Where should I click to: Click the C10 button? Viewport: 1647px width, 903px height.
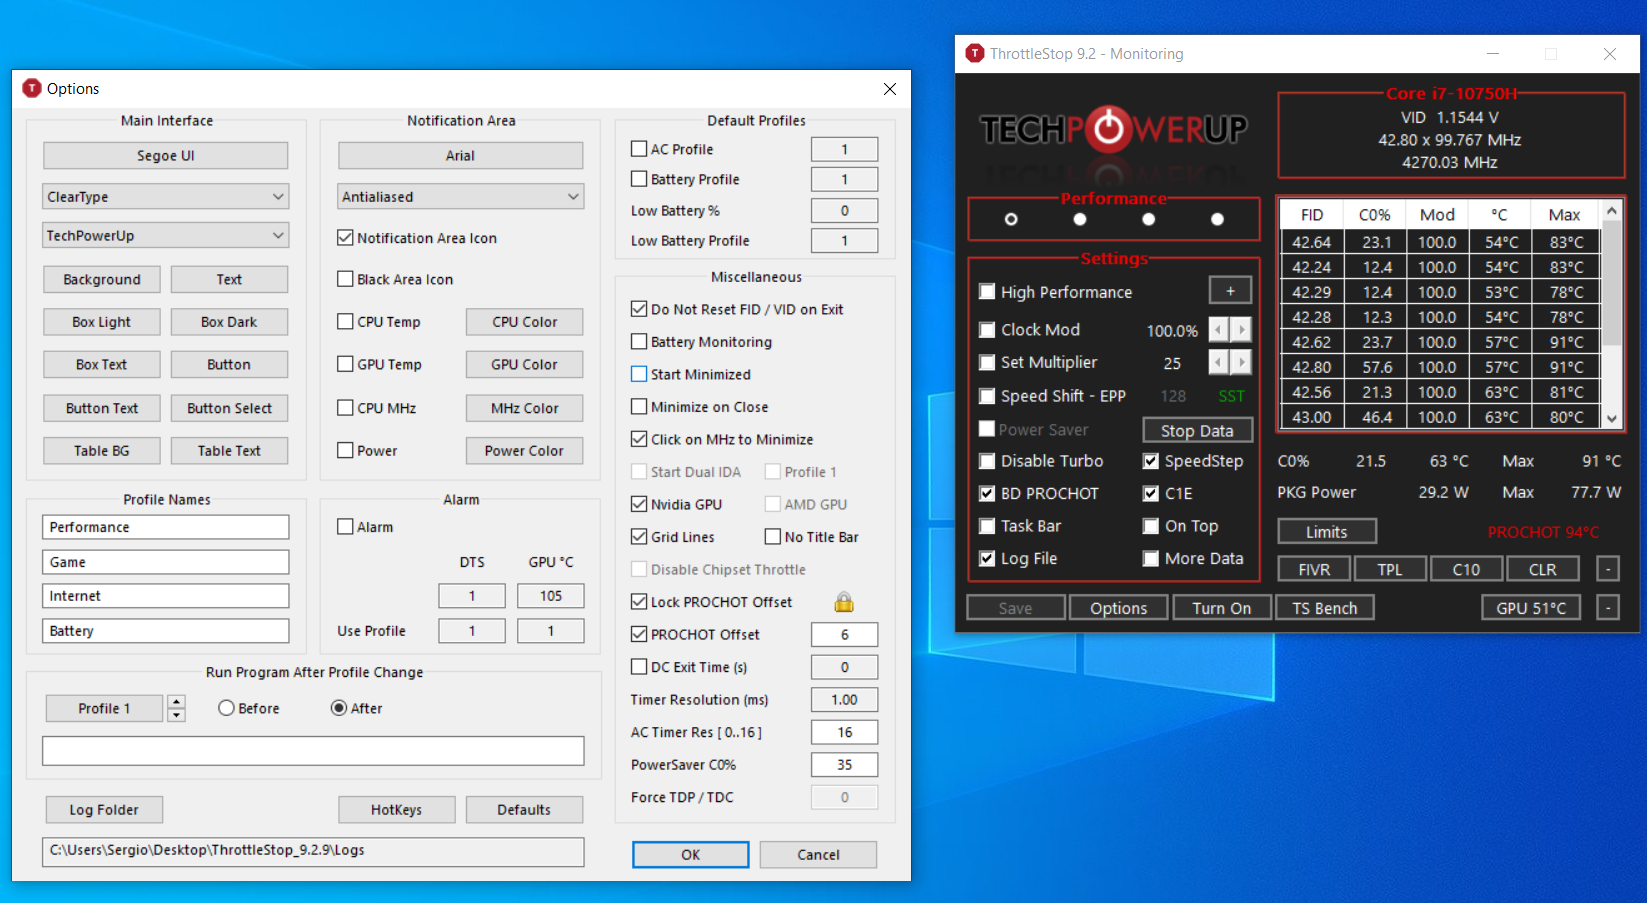click(1466, 569)
